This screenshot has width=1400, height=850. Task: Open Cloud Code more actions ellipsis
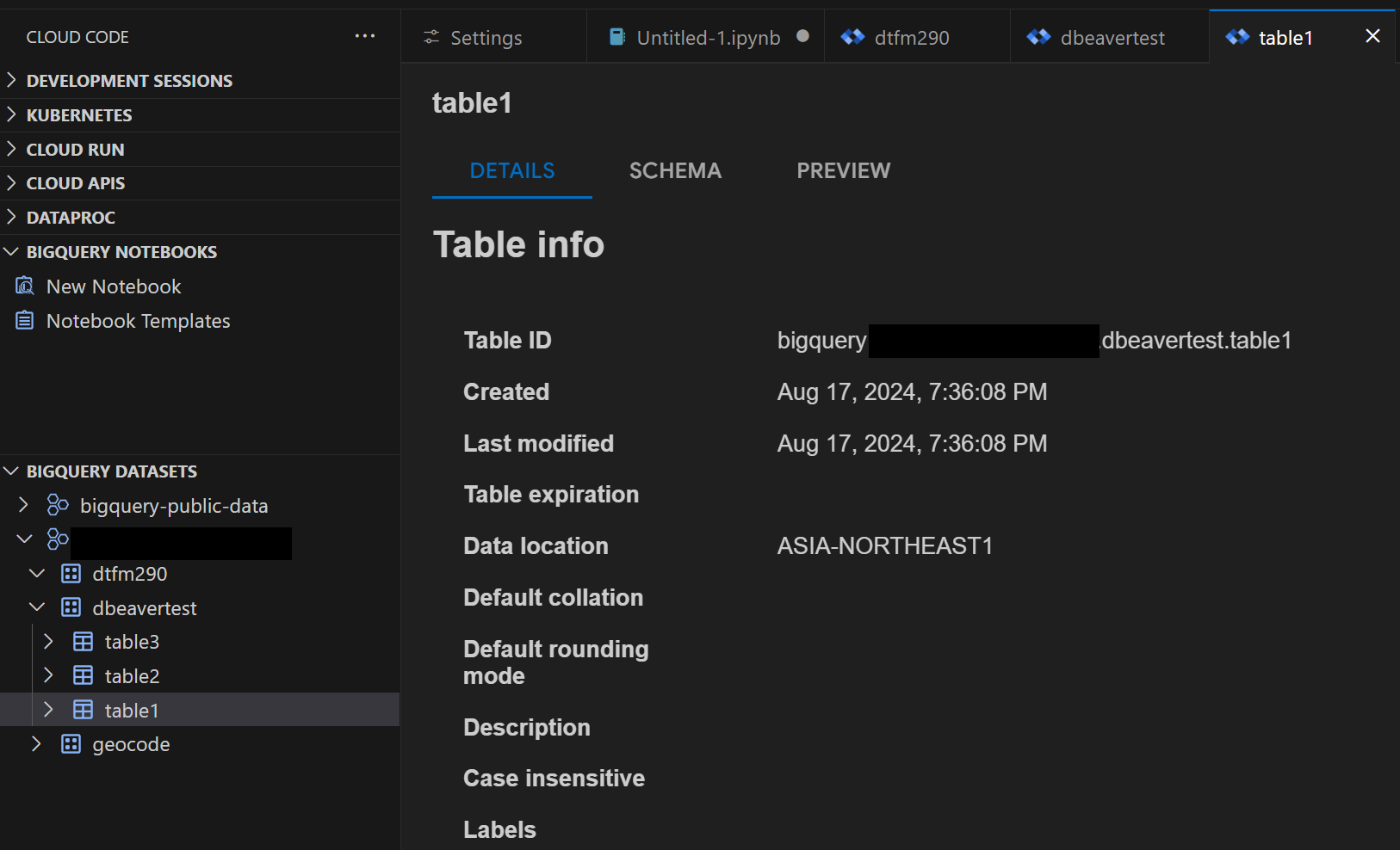365,37
